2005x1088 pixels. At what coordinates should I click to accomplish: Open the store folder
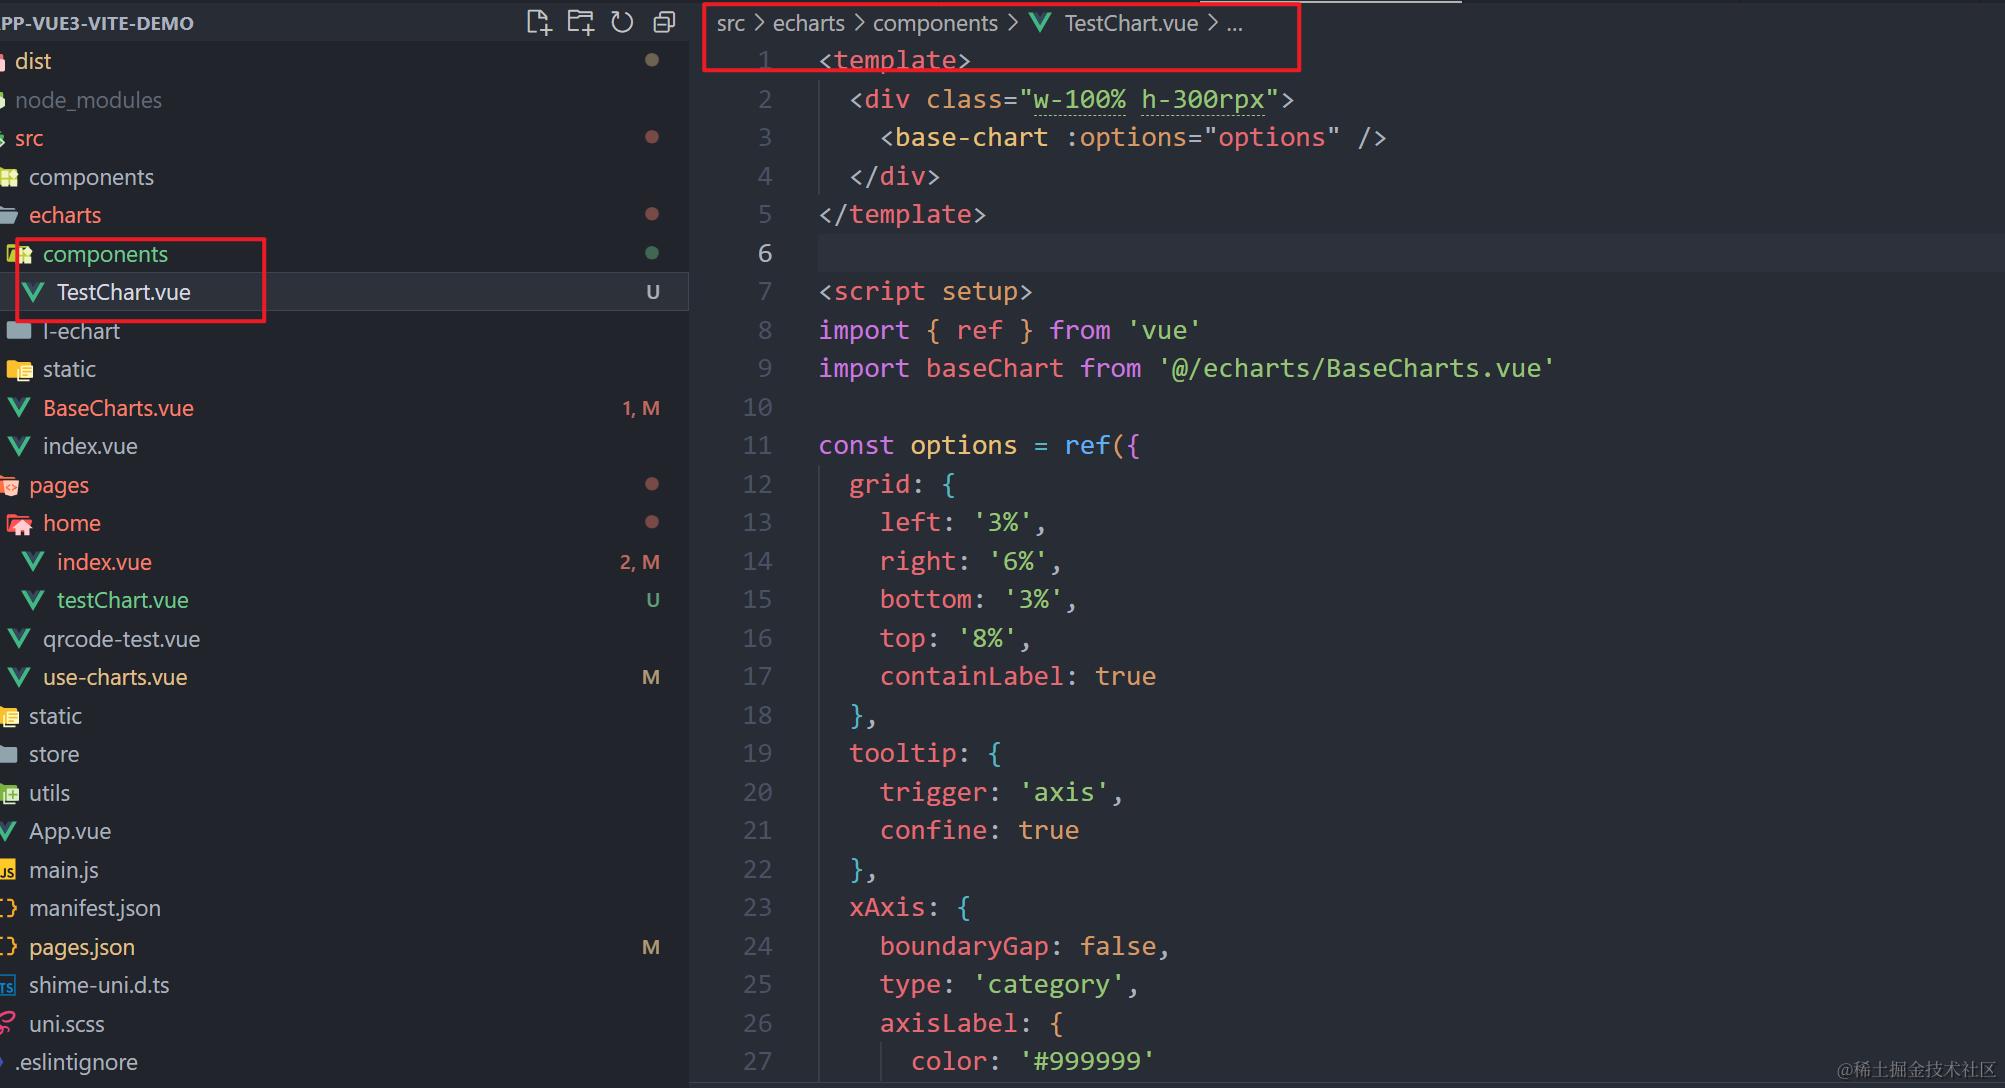[x=54, y=754]
